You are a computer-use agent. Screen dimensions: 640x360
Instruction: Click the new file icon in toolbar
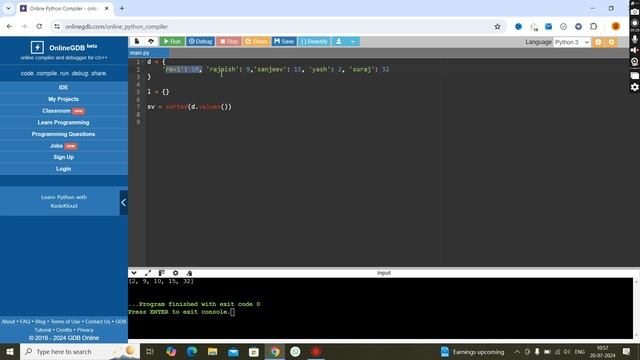[137, 41]
